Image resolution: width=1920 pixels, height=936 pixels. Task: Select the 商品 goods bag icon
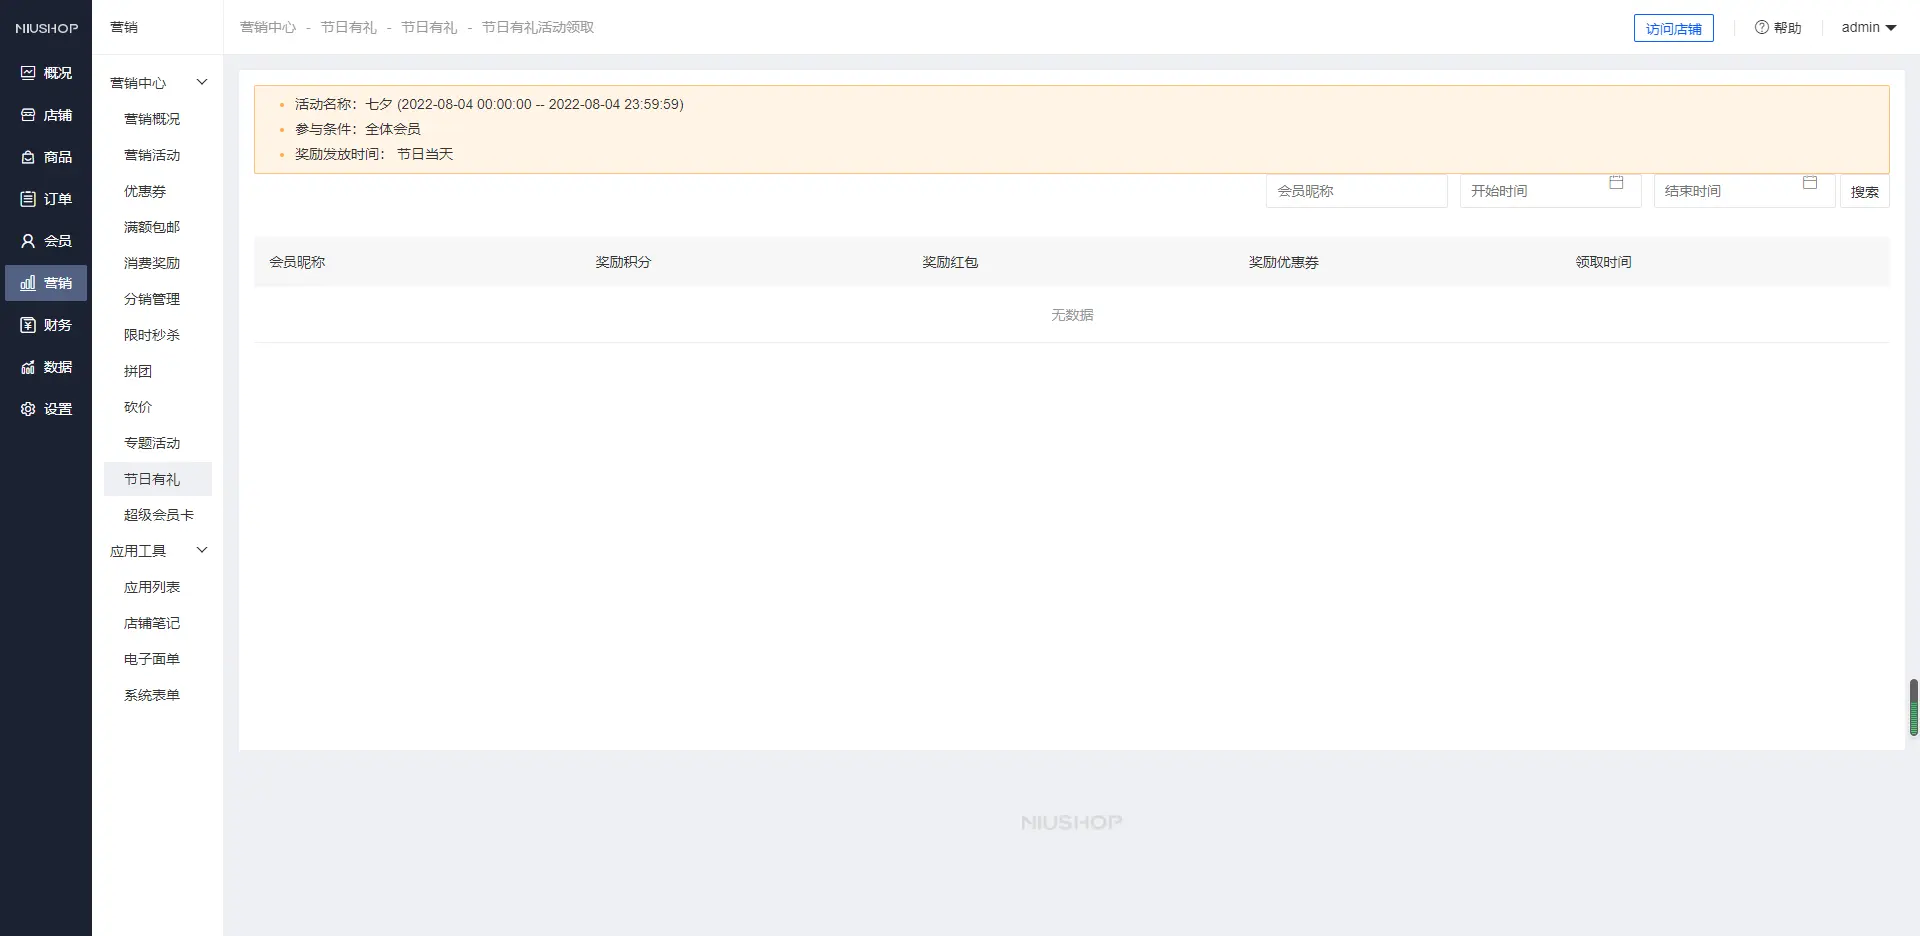point(28,157)
